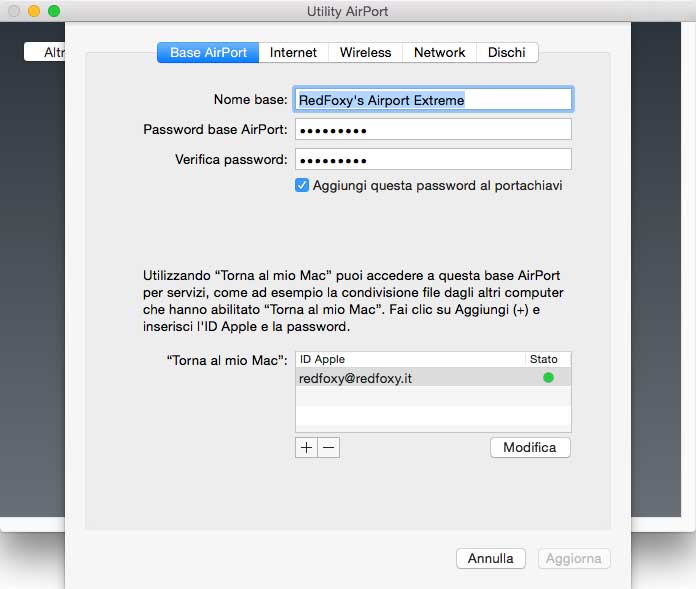696x589 pixels.
Task: Select the Network tab
Action: pos(439,52)
